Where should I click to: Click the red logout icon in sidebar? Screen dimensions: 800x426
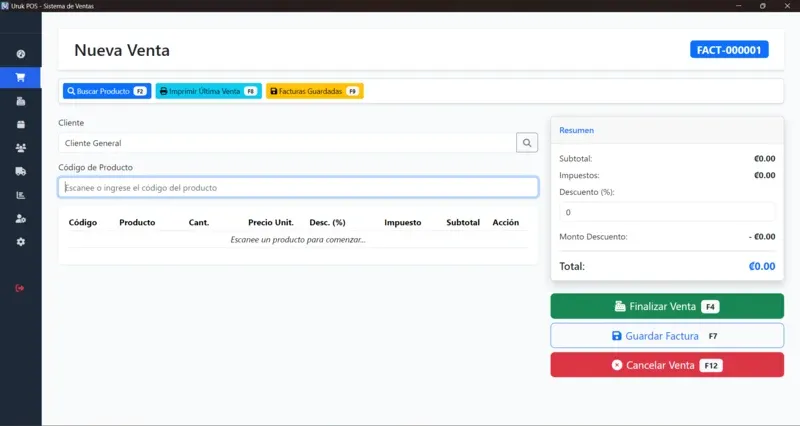click(x=19, y=288)
